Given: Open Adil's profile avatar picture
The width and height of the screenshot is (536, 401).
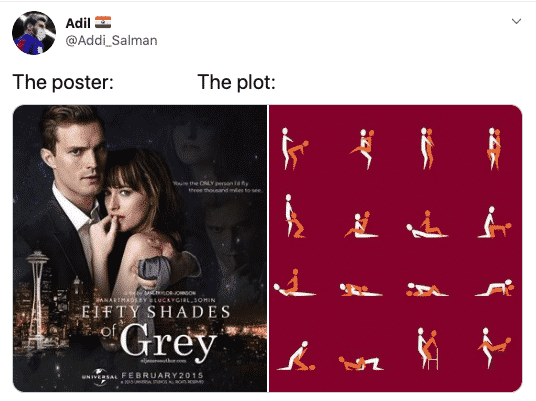Looking at the screenshot, I should click(34, 33).
